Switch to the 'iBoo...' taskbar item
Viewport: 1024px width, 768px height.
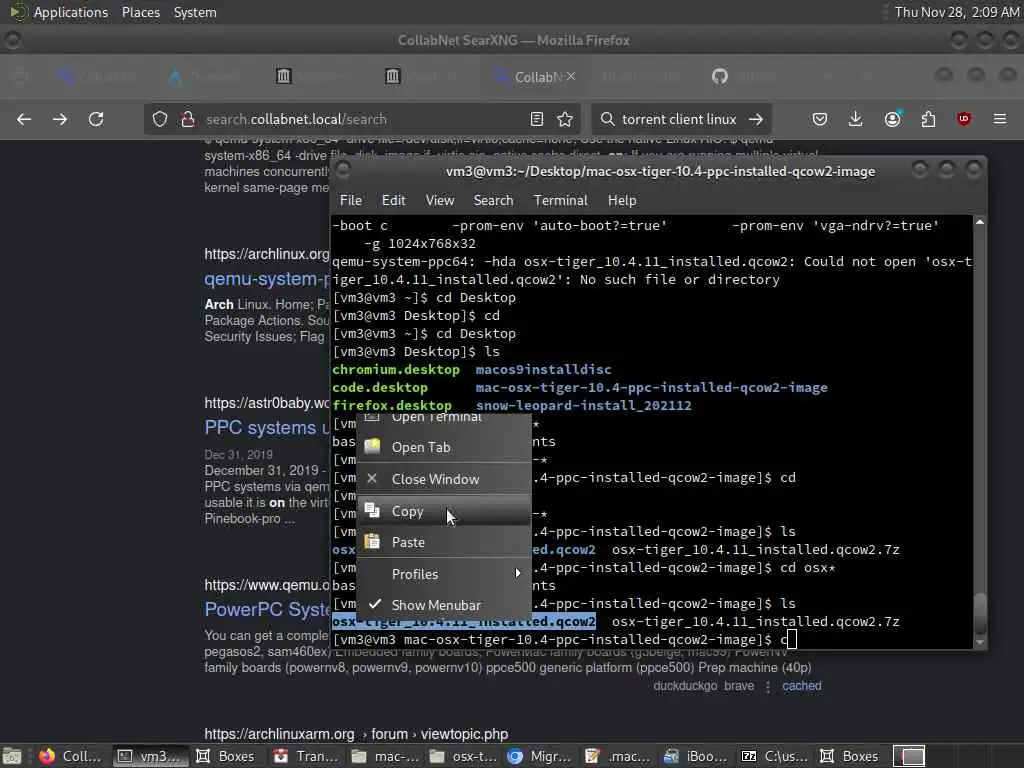[x=696, y=756]
